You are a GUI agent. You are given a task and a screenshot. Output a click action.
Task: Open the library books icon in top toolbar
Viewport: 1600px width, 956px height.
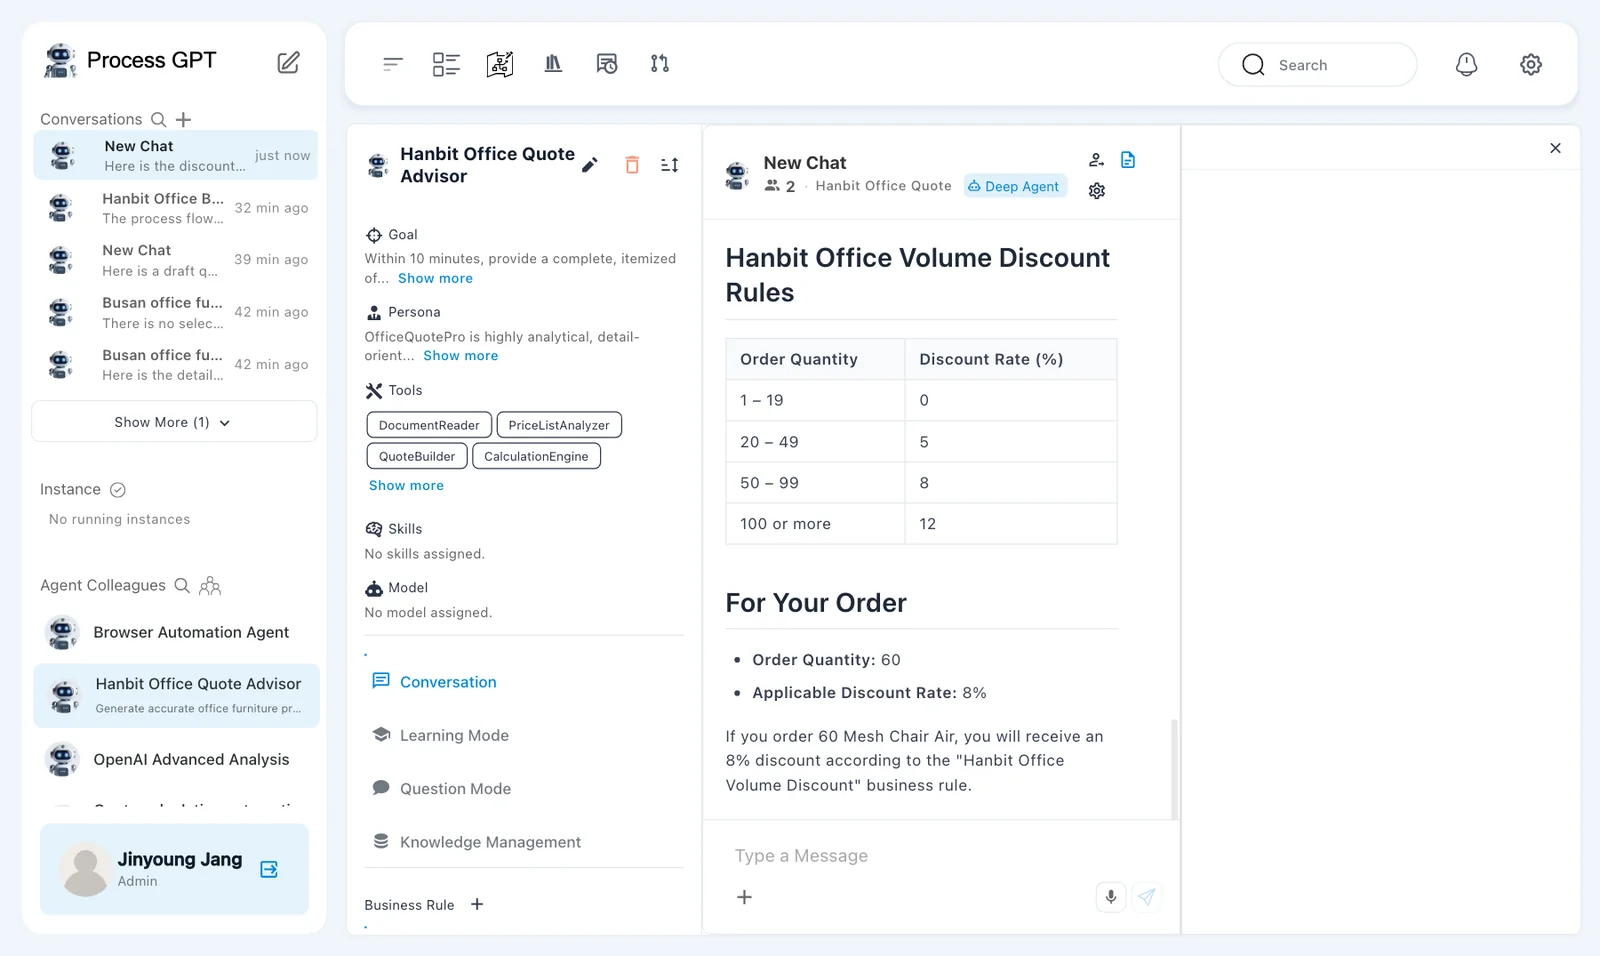[553, 64]
